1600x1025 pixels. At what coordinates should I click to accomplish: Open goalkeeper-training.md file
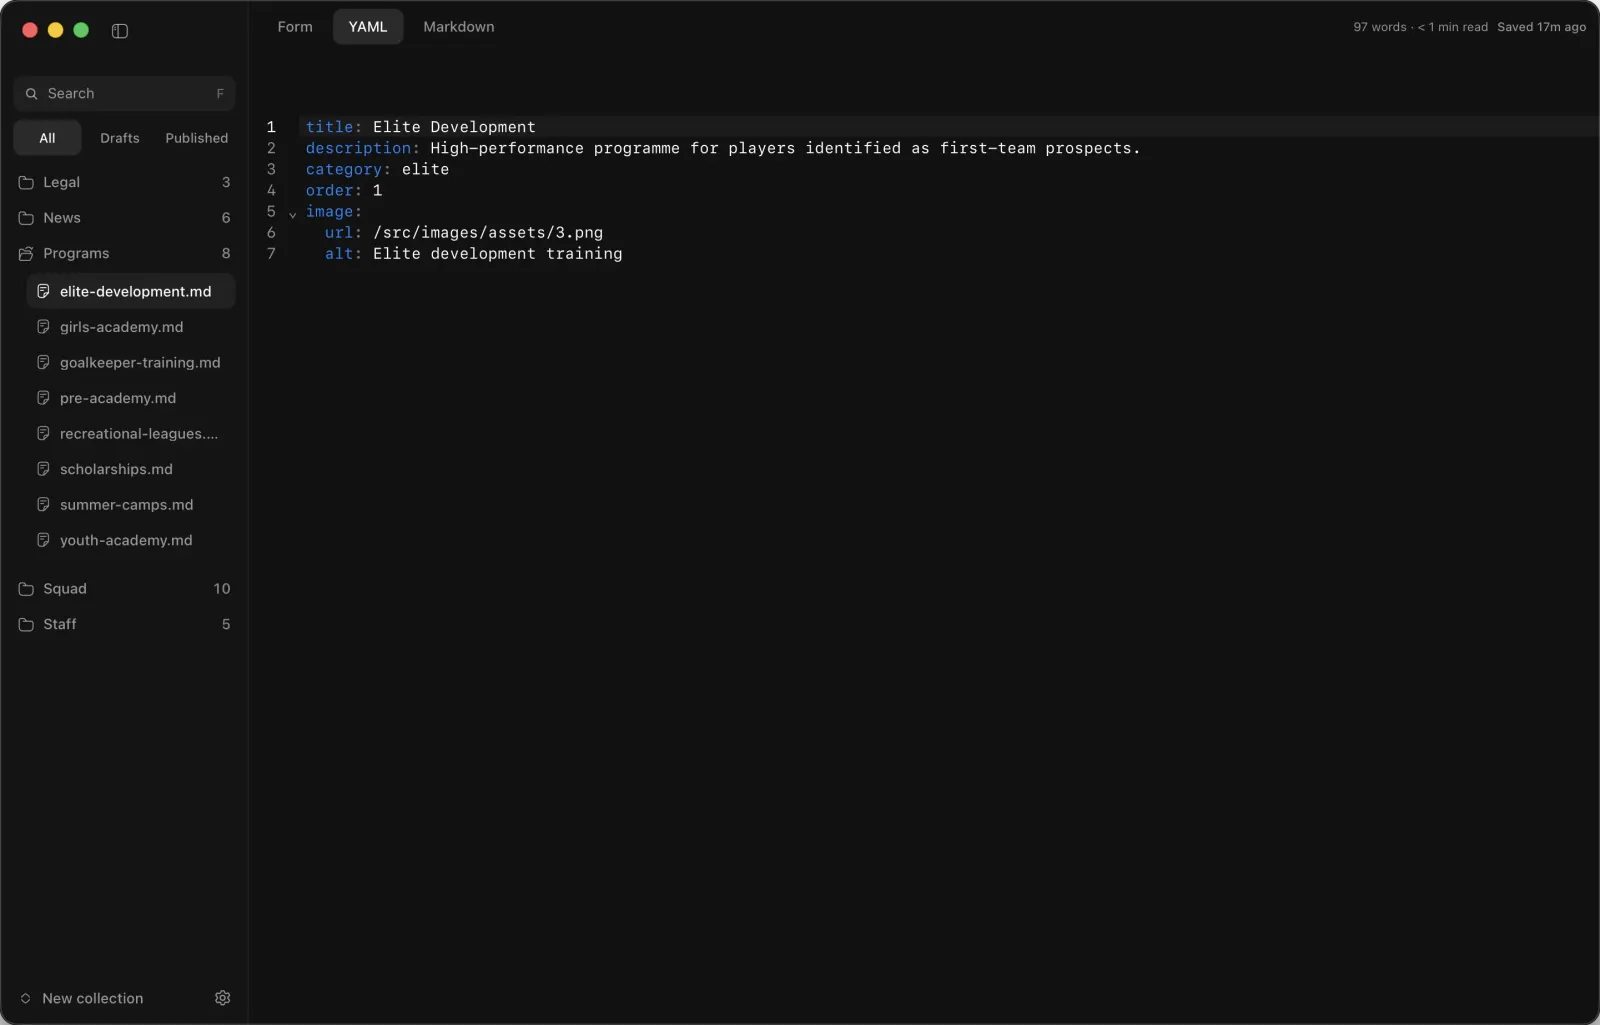click(x=131, y=362)
